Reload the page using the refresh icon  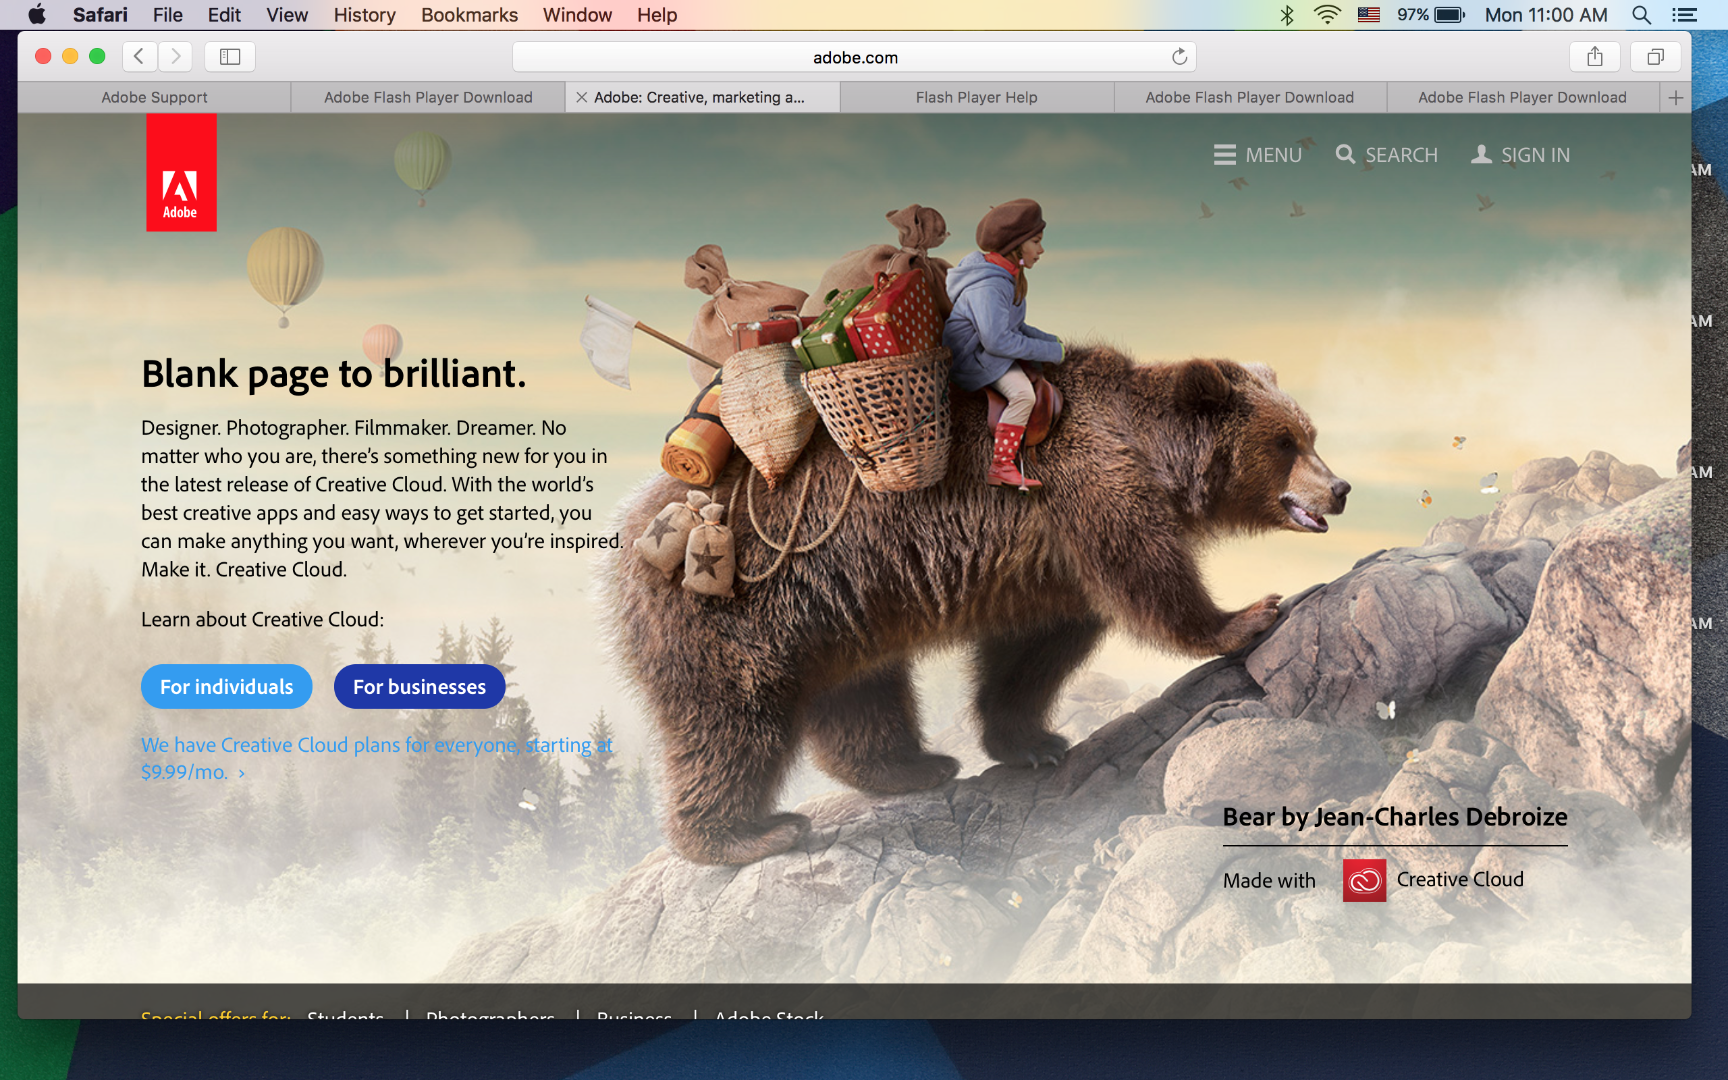[x=1180, y=57]
